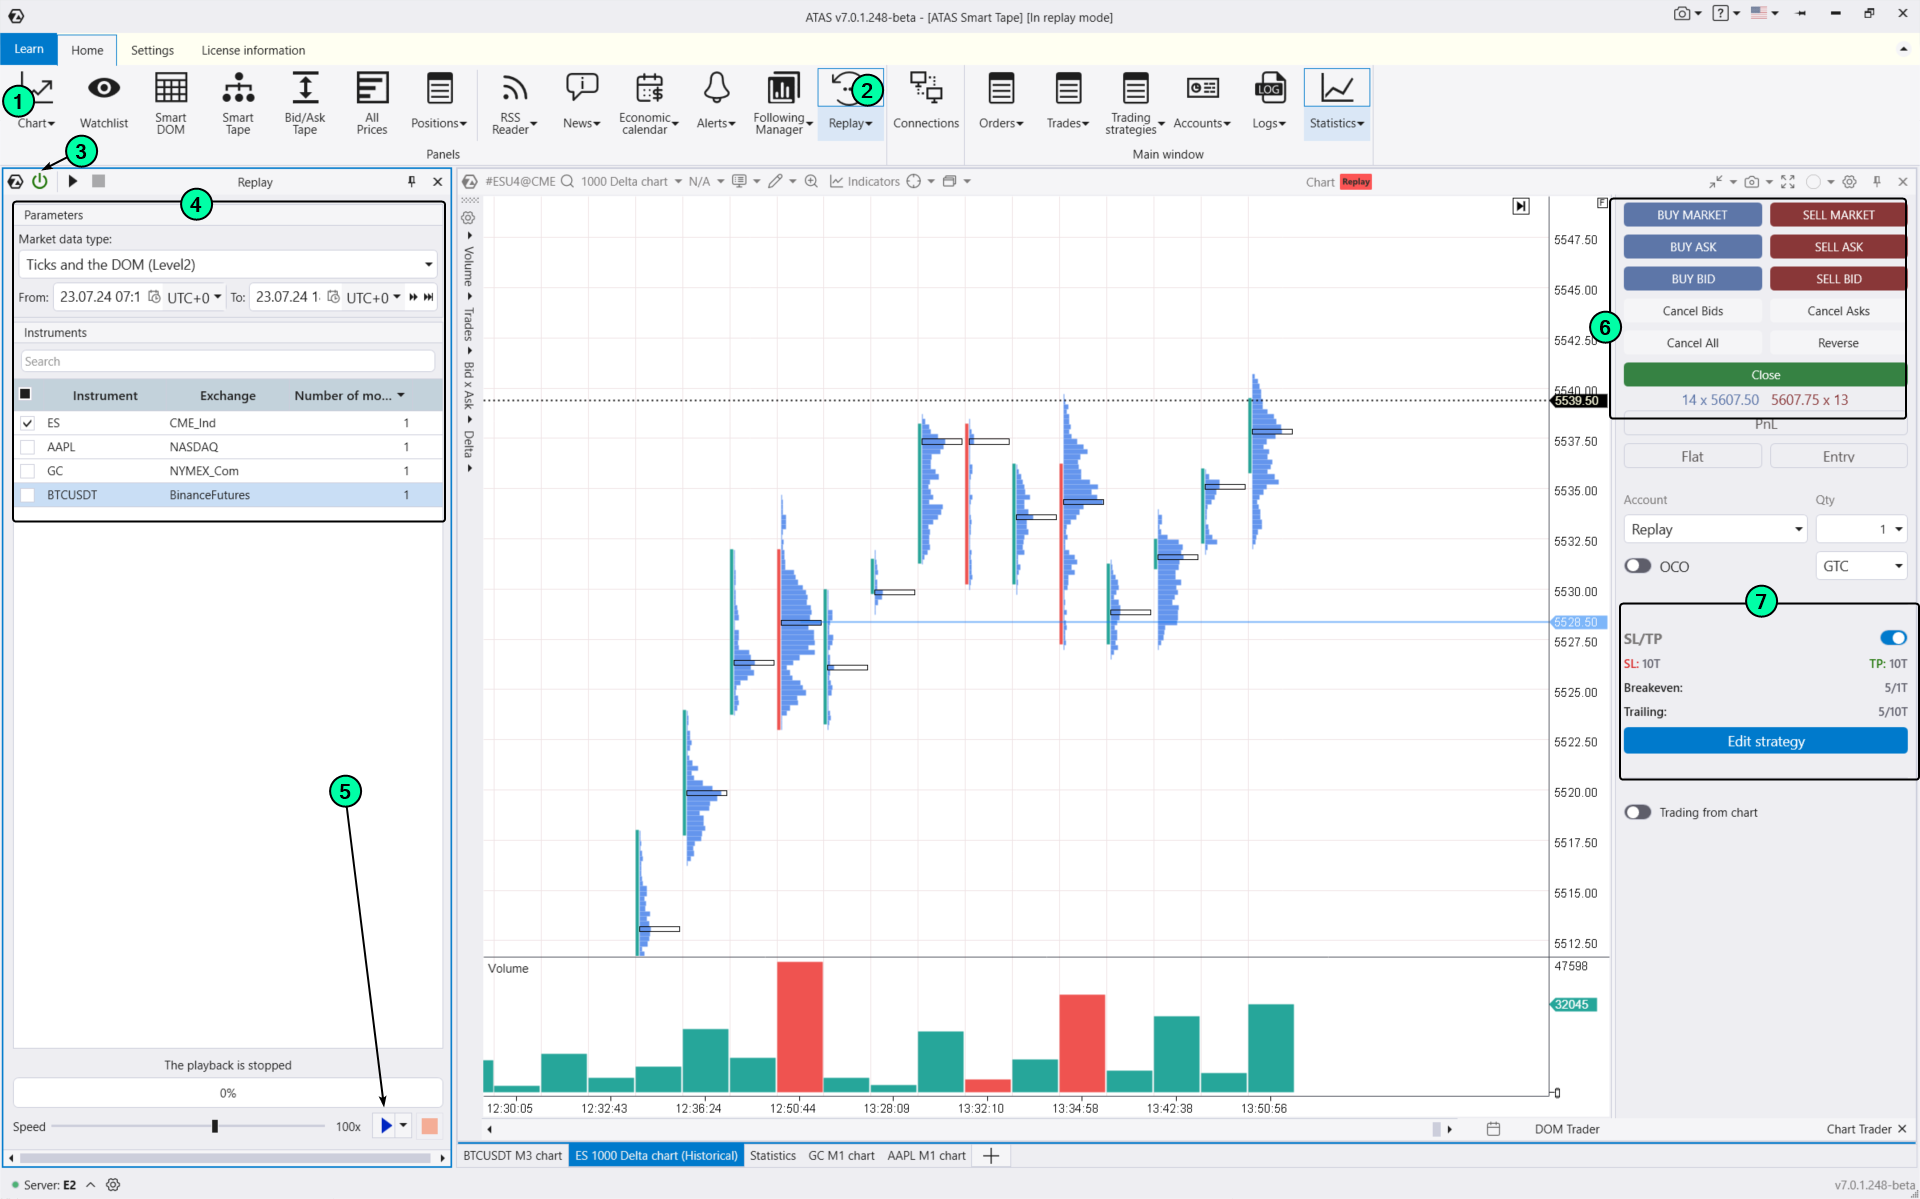
Task: Open the Logs panel
Action: [x=1268, y=100]
